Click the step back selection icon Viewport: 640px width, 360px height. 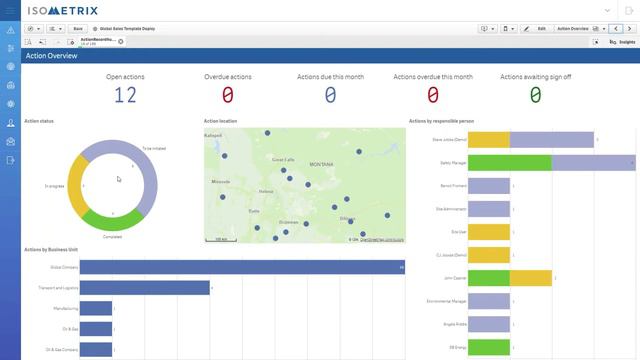[x=42, y=42]
